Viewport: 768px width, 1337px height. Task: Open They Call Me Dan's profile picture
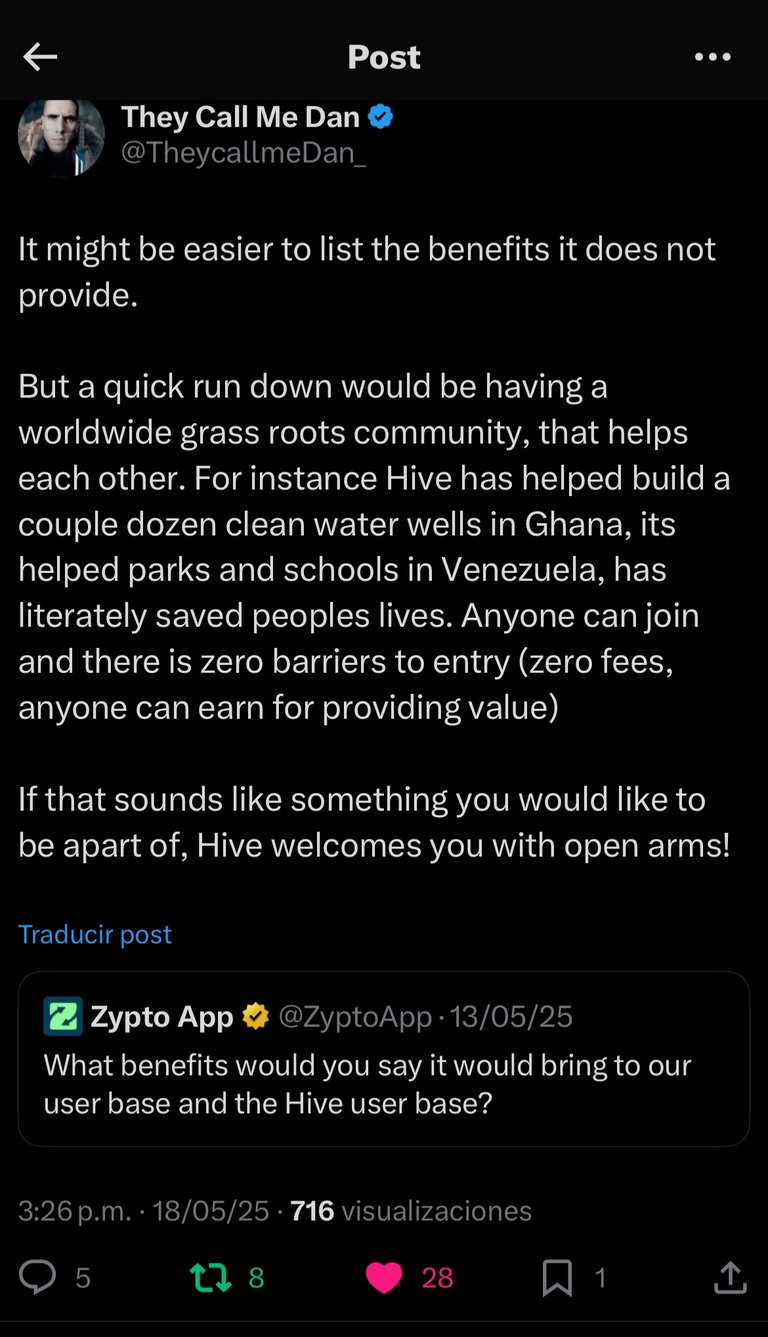click(x=61, y=137)
